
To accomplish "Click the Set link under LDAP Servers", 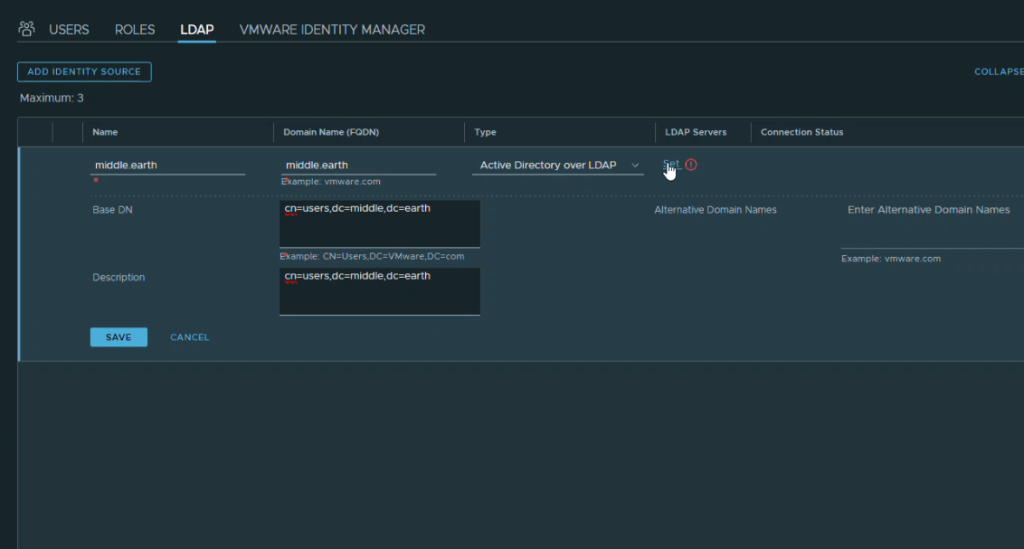I will click(x=670, y=164).
